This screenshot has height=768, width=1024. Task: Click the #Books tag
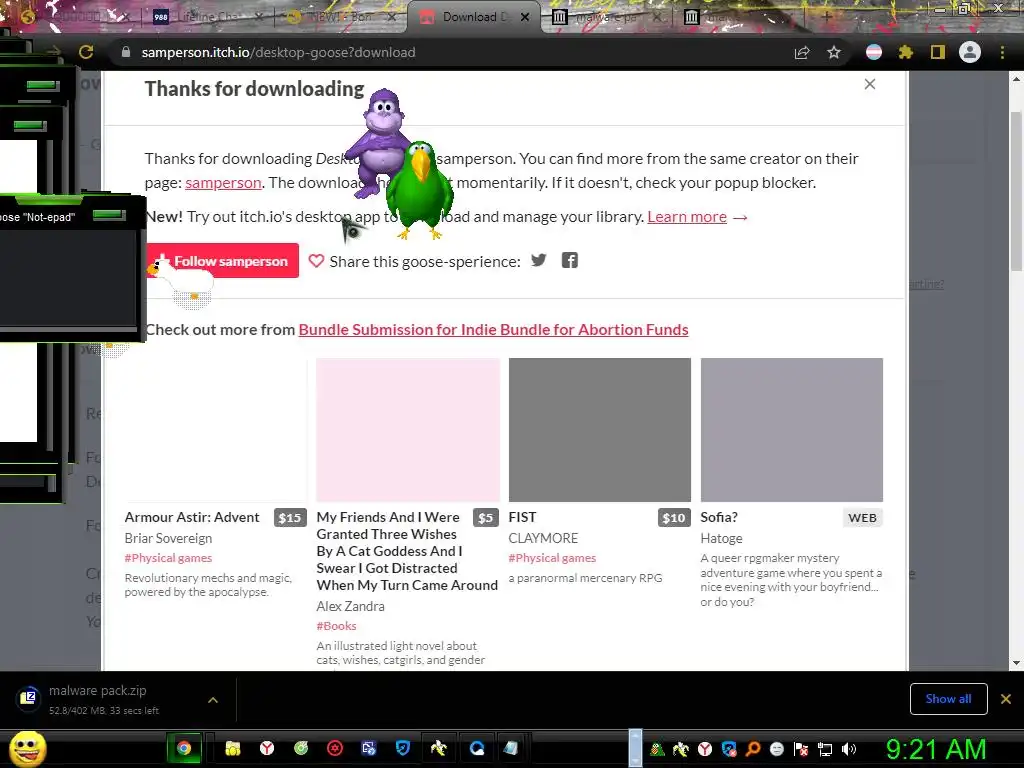coord(336,626)
